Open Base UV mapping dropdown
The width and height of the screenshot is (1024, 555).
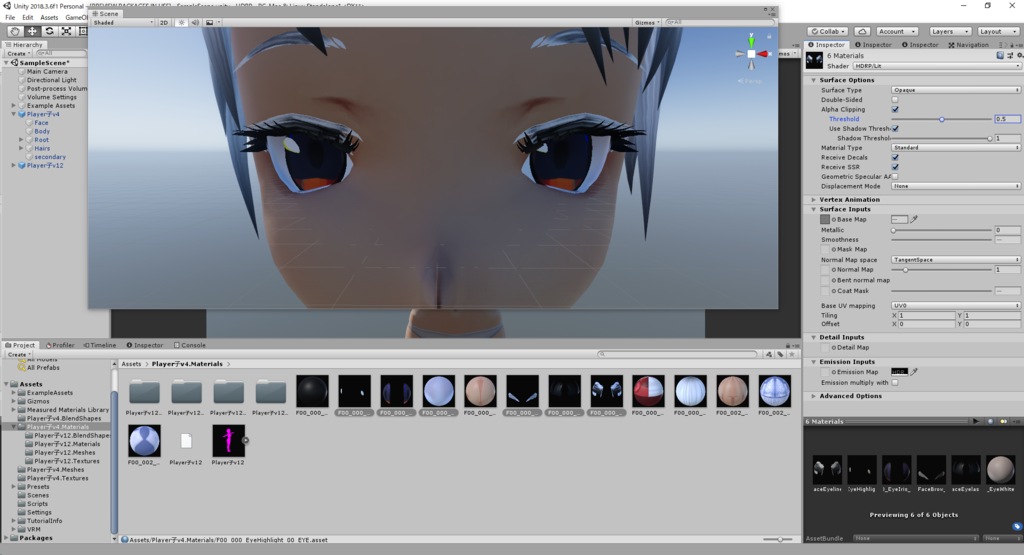(955, 306)
